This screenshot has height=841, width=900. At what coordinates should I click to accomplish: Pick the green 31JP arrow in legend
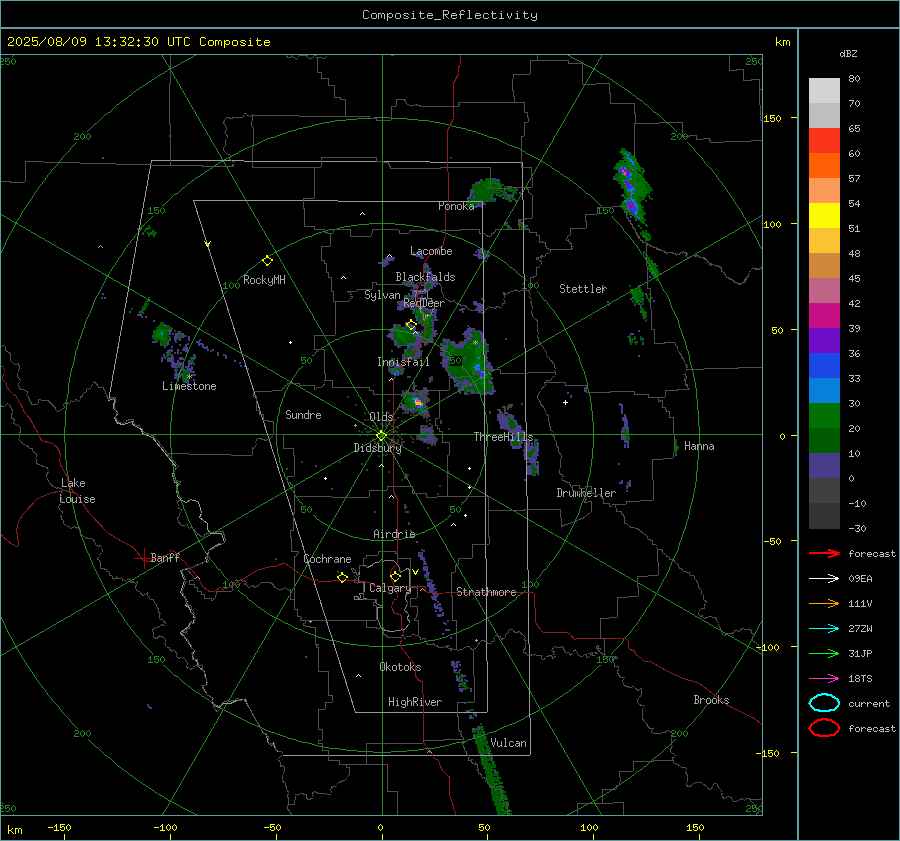point(824,653)
